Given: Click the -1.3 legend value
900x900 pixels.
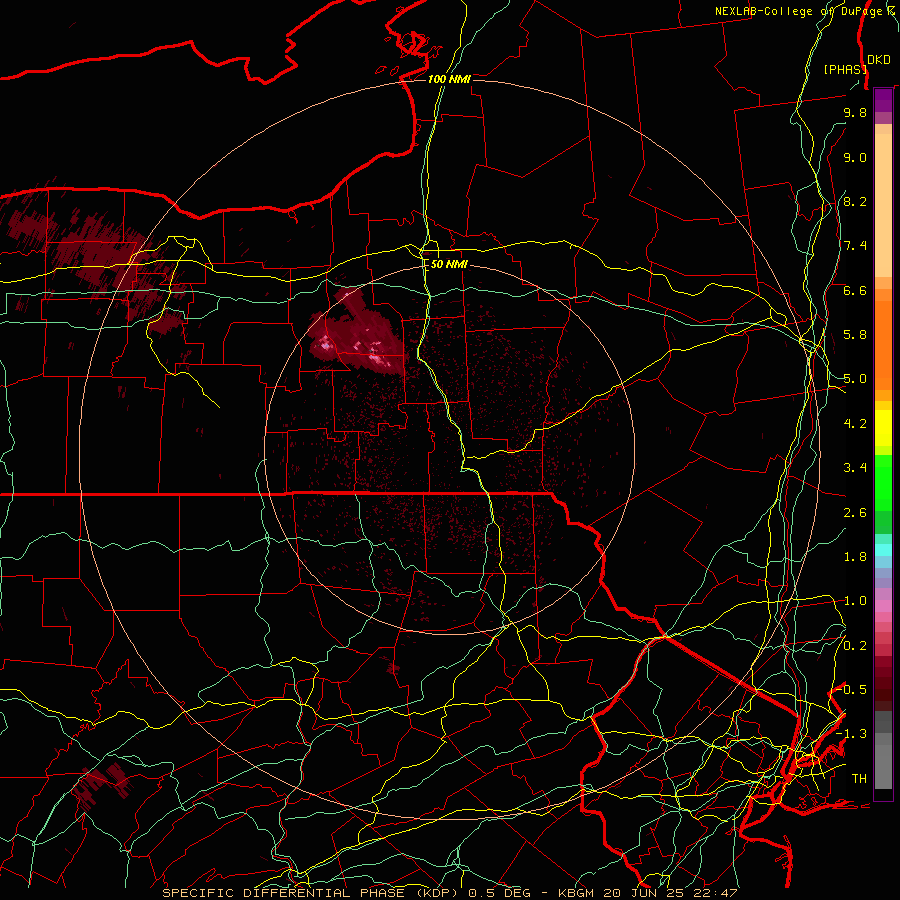Looking at the screenshot, I should [852, 734].
